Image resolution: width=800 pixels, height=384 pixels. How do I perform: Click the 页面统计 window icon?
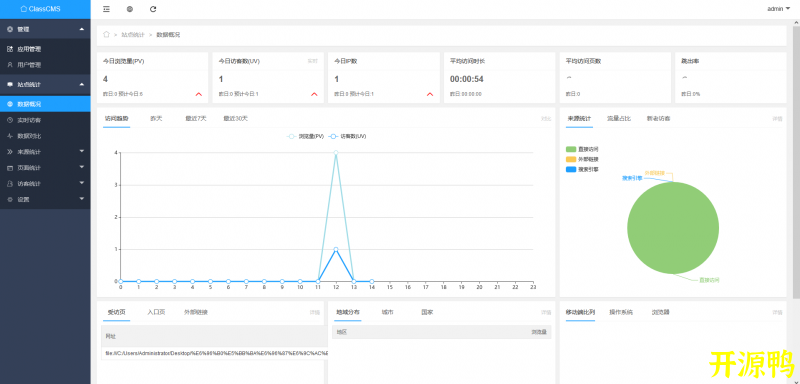tap(10, 168)
